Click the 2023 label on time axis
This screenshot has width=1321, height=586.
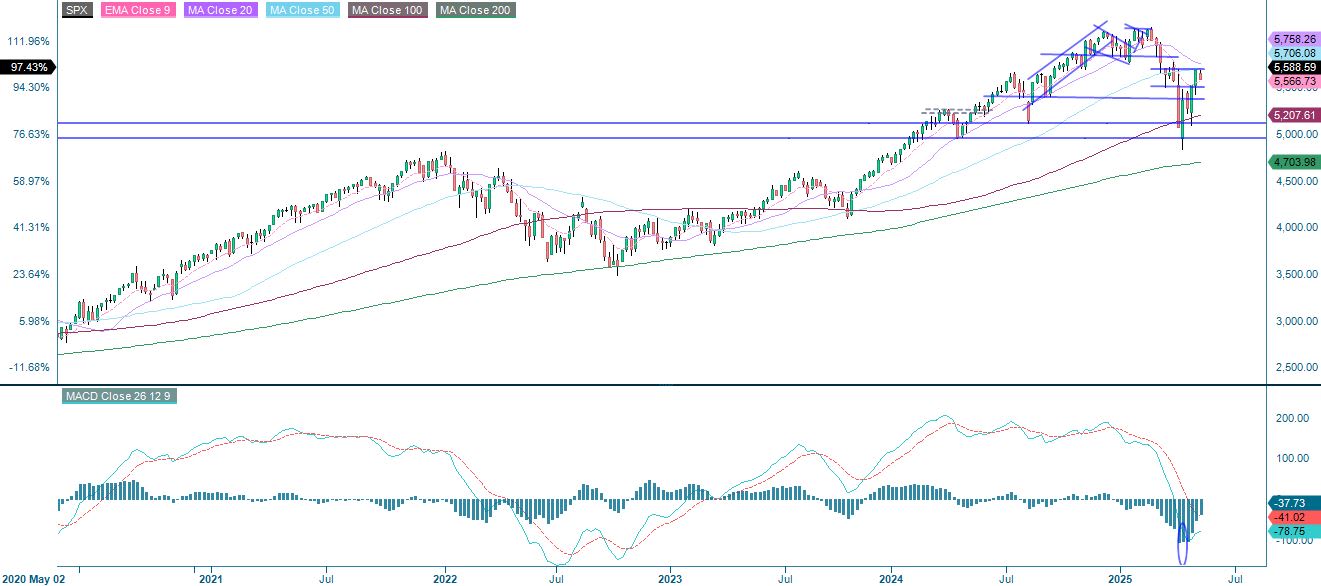click(x=670, y=578)
